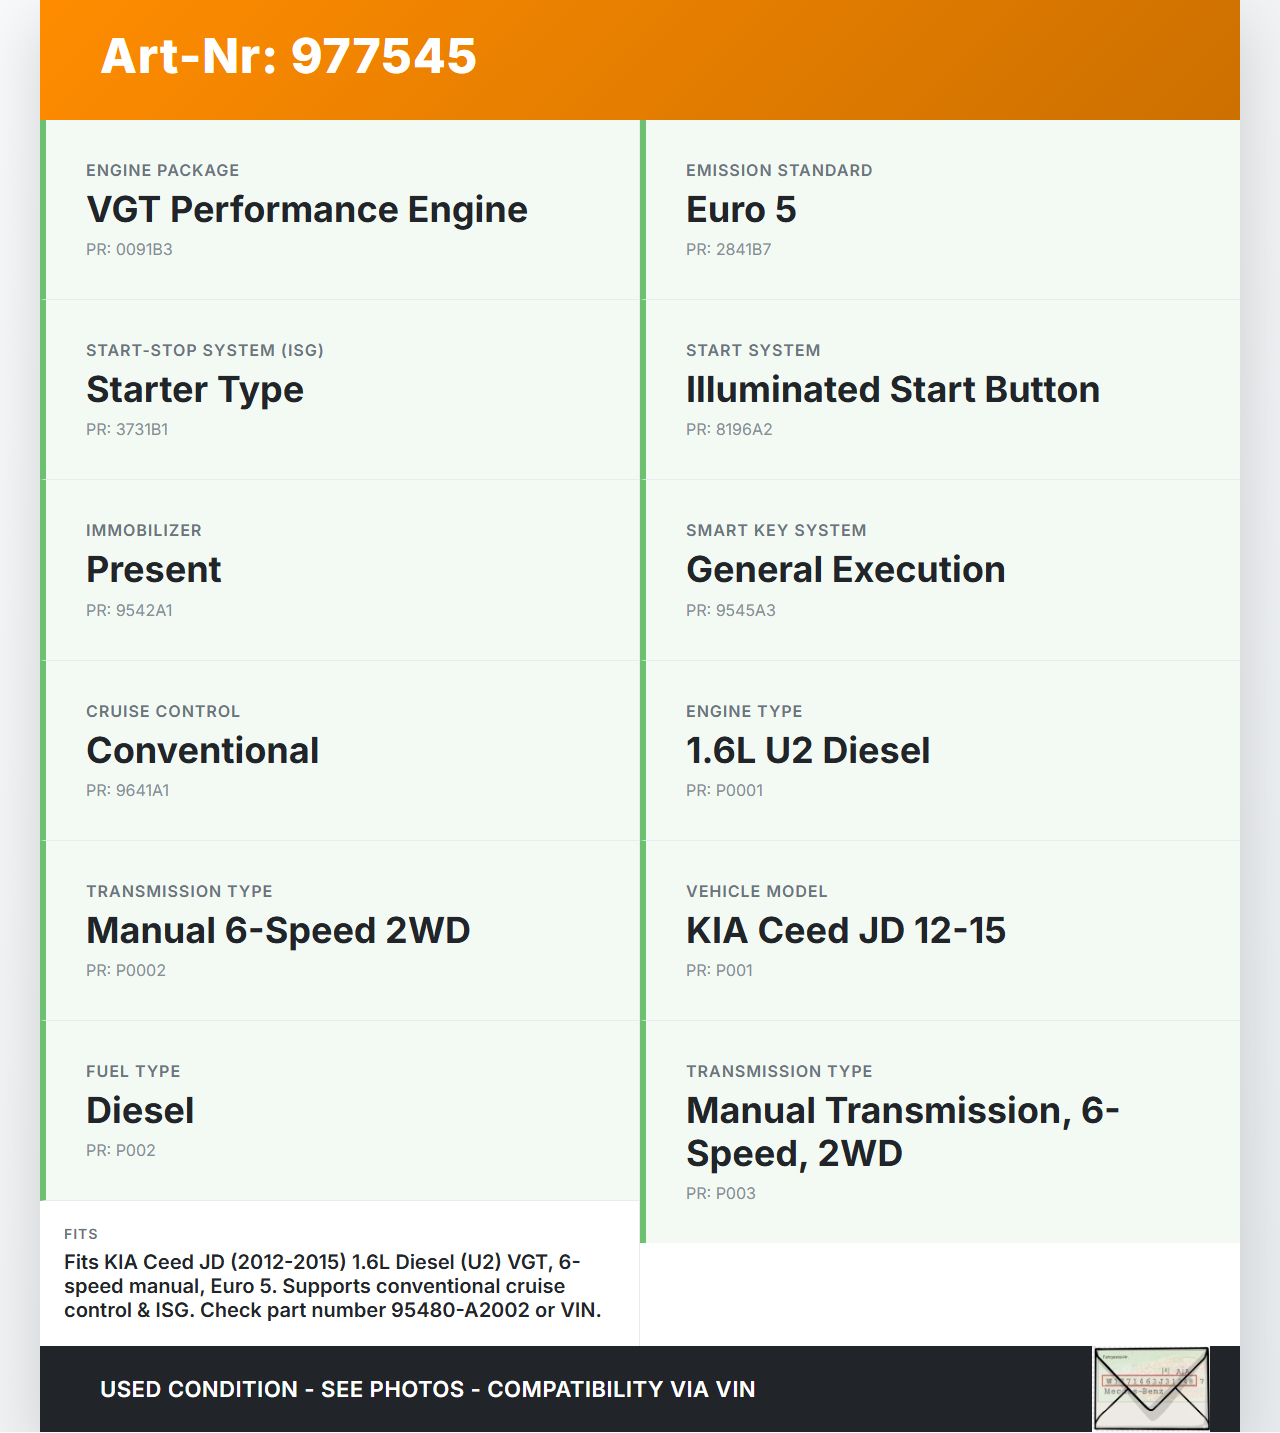
Task: Click the Used Condition footer notice
Action: 427,1389
